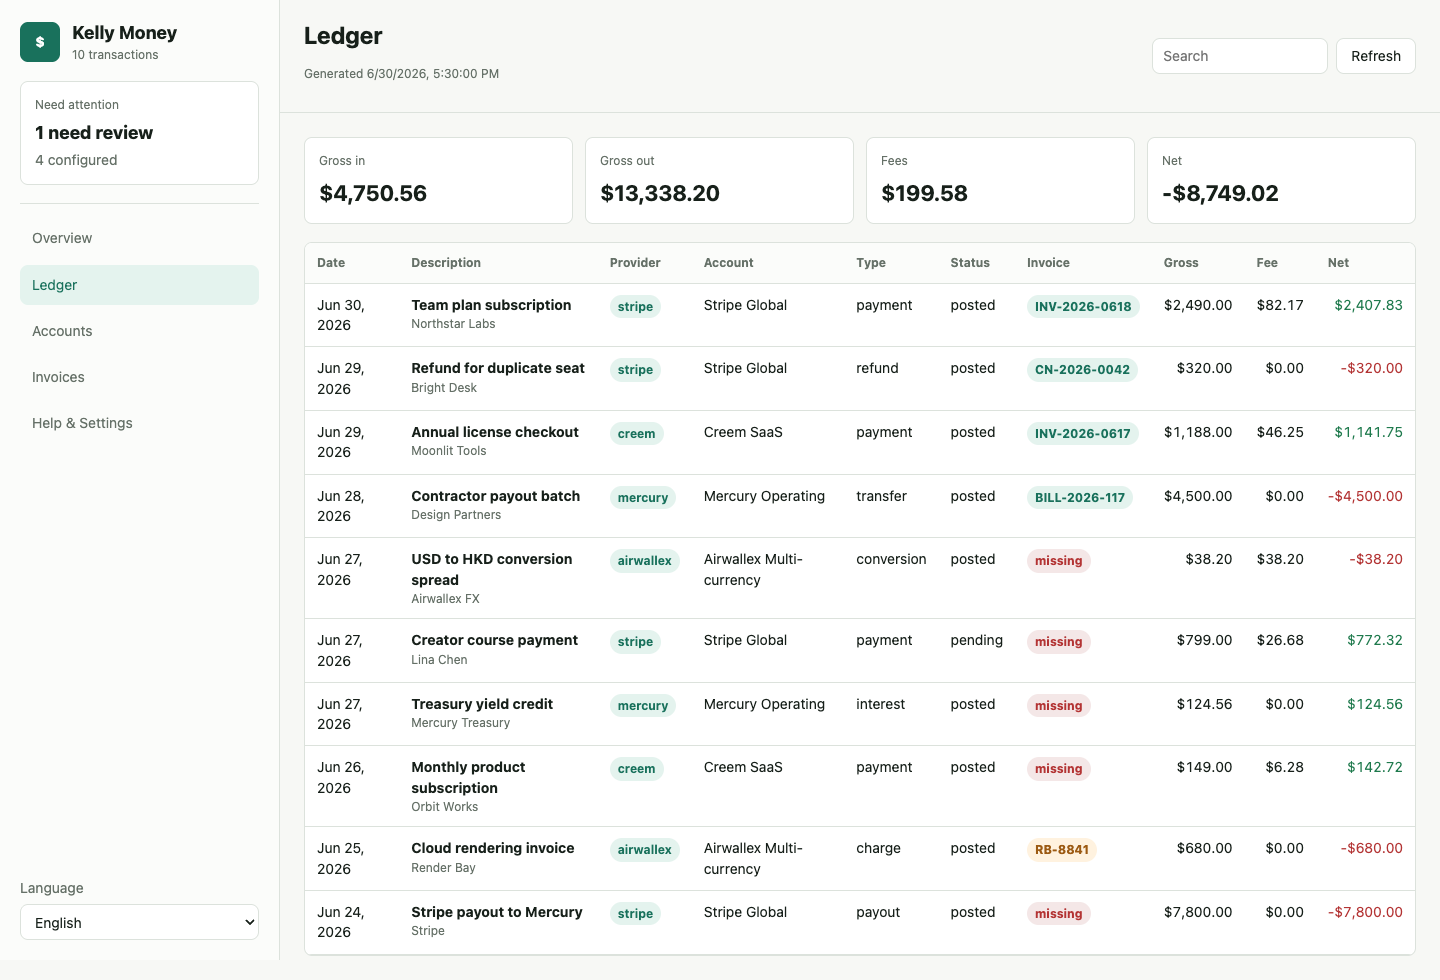Click fee value $82.17
This screenshot has width=1440, height=980.
[1280, 305]
